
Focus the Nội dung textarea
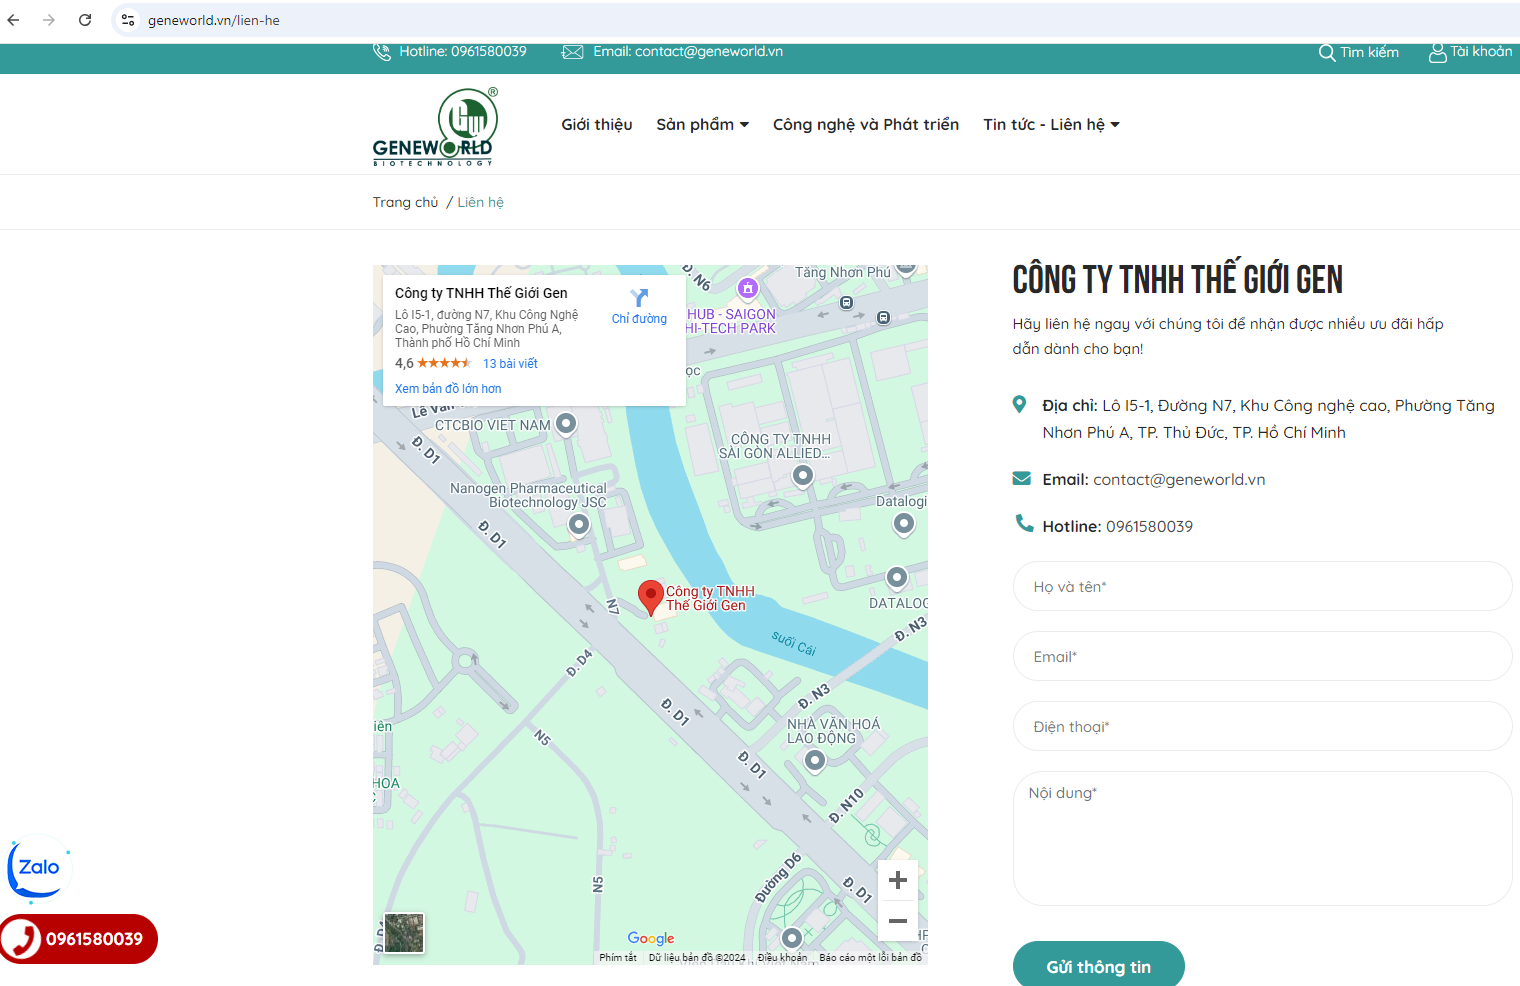(x=1263, y=838)
